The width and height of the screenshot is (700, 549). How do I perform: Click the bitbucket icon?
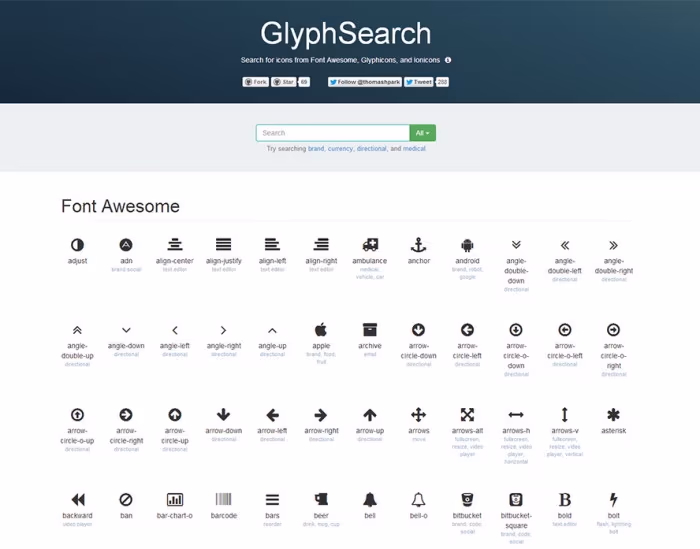tap(467, 499)
